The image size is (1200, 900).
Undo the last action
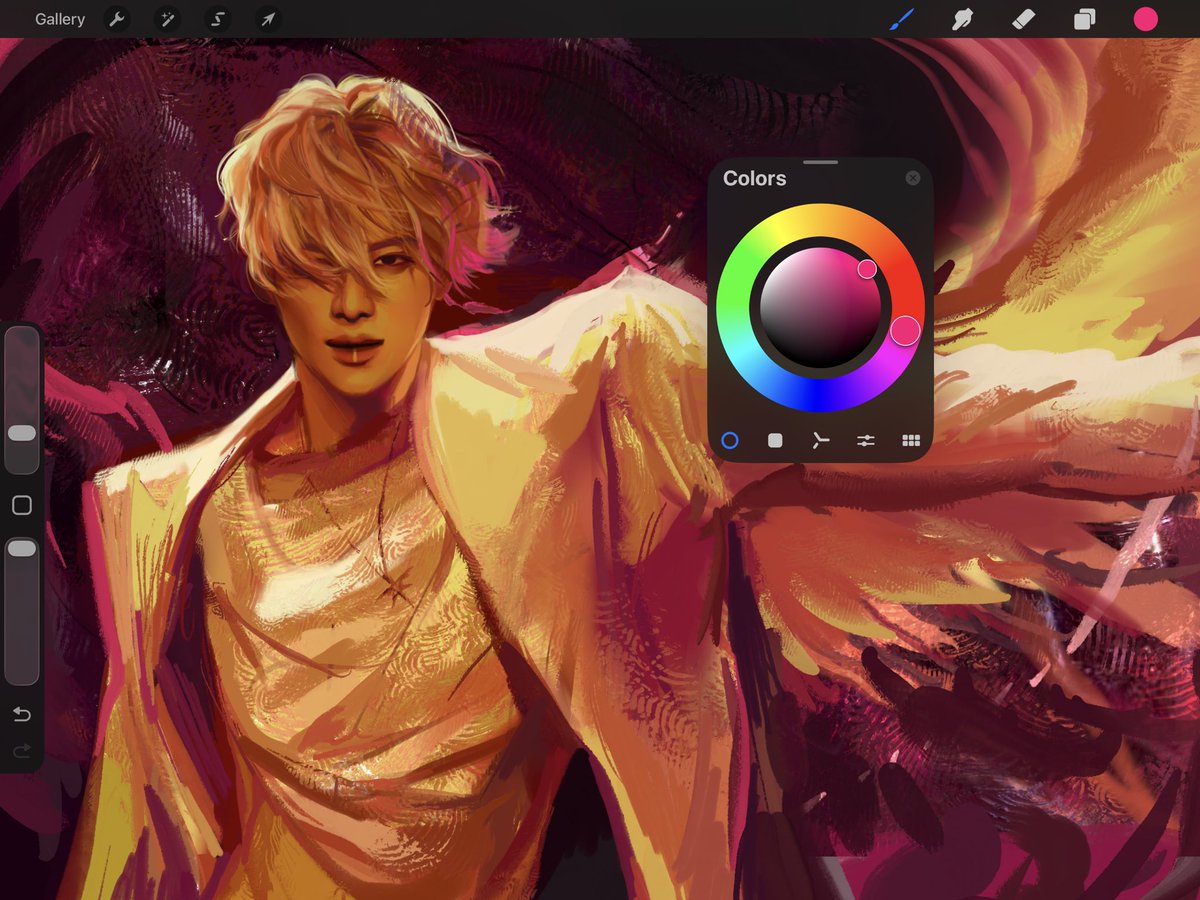point(22,714)
